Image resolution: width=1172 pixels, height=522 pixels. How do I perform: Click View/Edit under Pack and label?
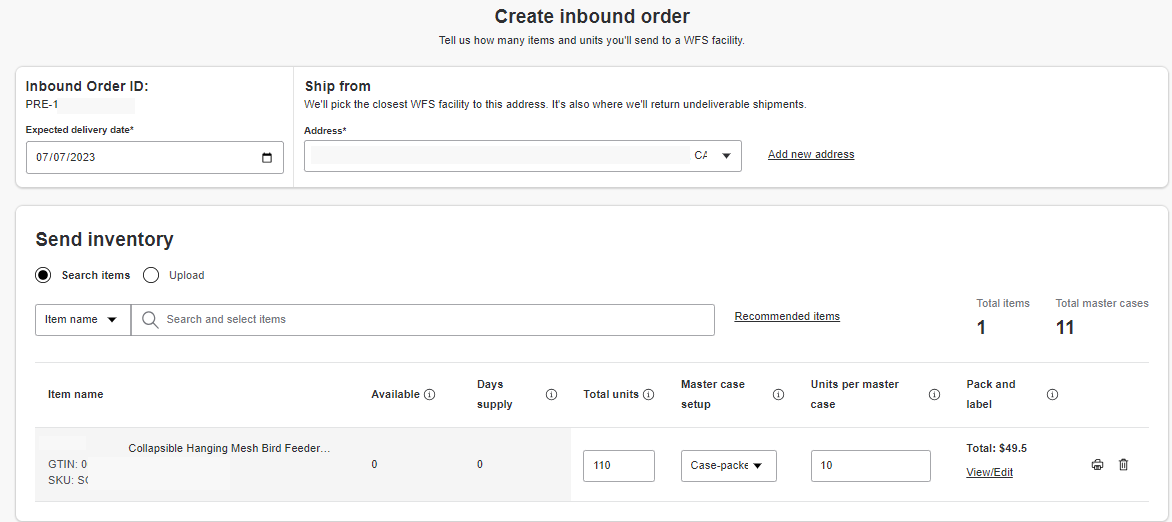click(x=989, y=472)
